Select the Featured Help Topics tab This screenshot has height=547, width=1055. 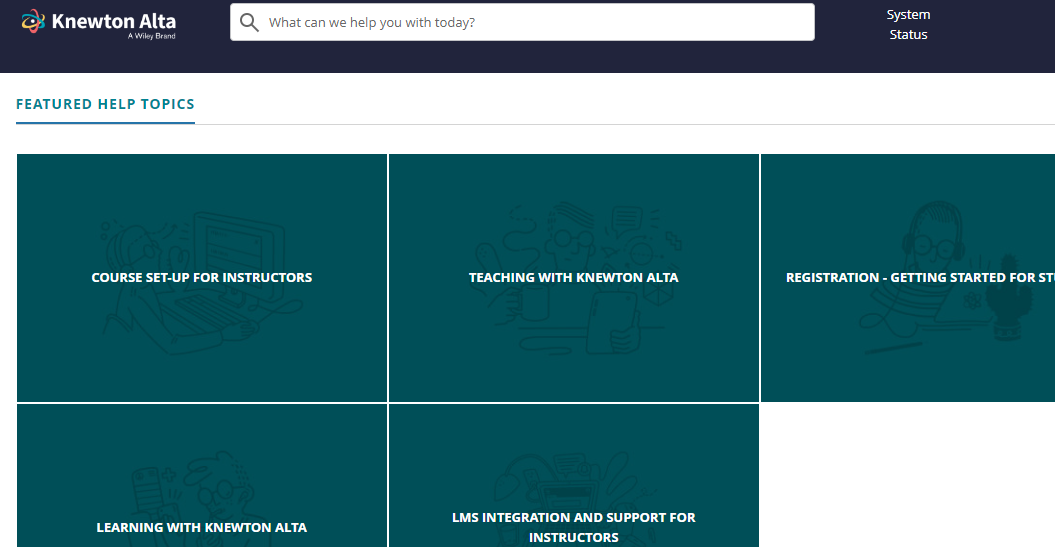(105, 104)
